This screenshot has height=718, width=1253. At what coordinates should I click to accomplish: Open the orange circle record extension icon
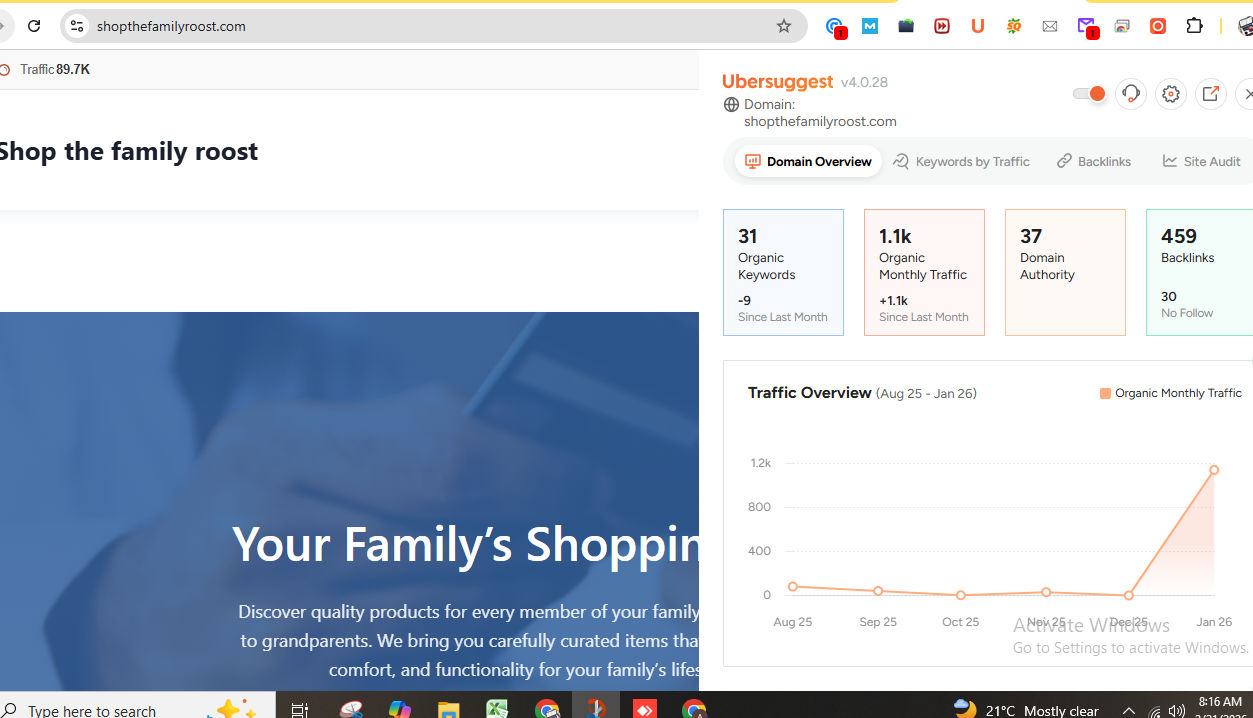1158,26
